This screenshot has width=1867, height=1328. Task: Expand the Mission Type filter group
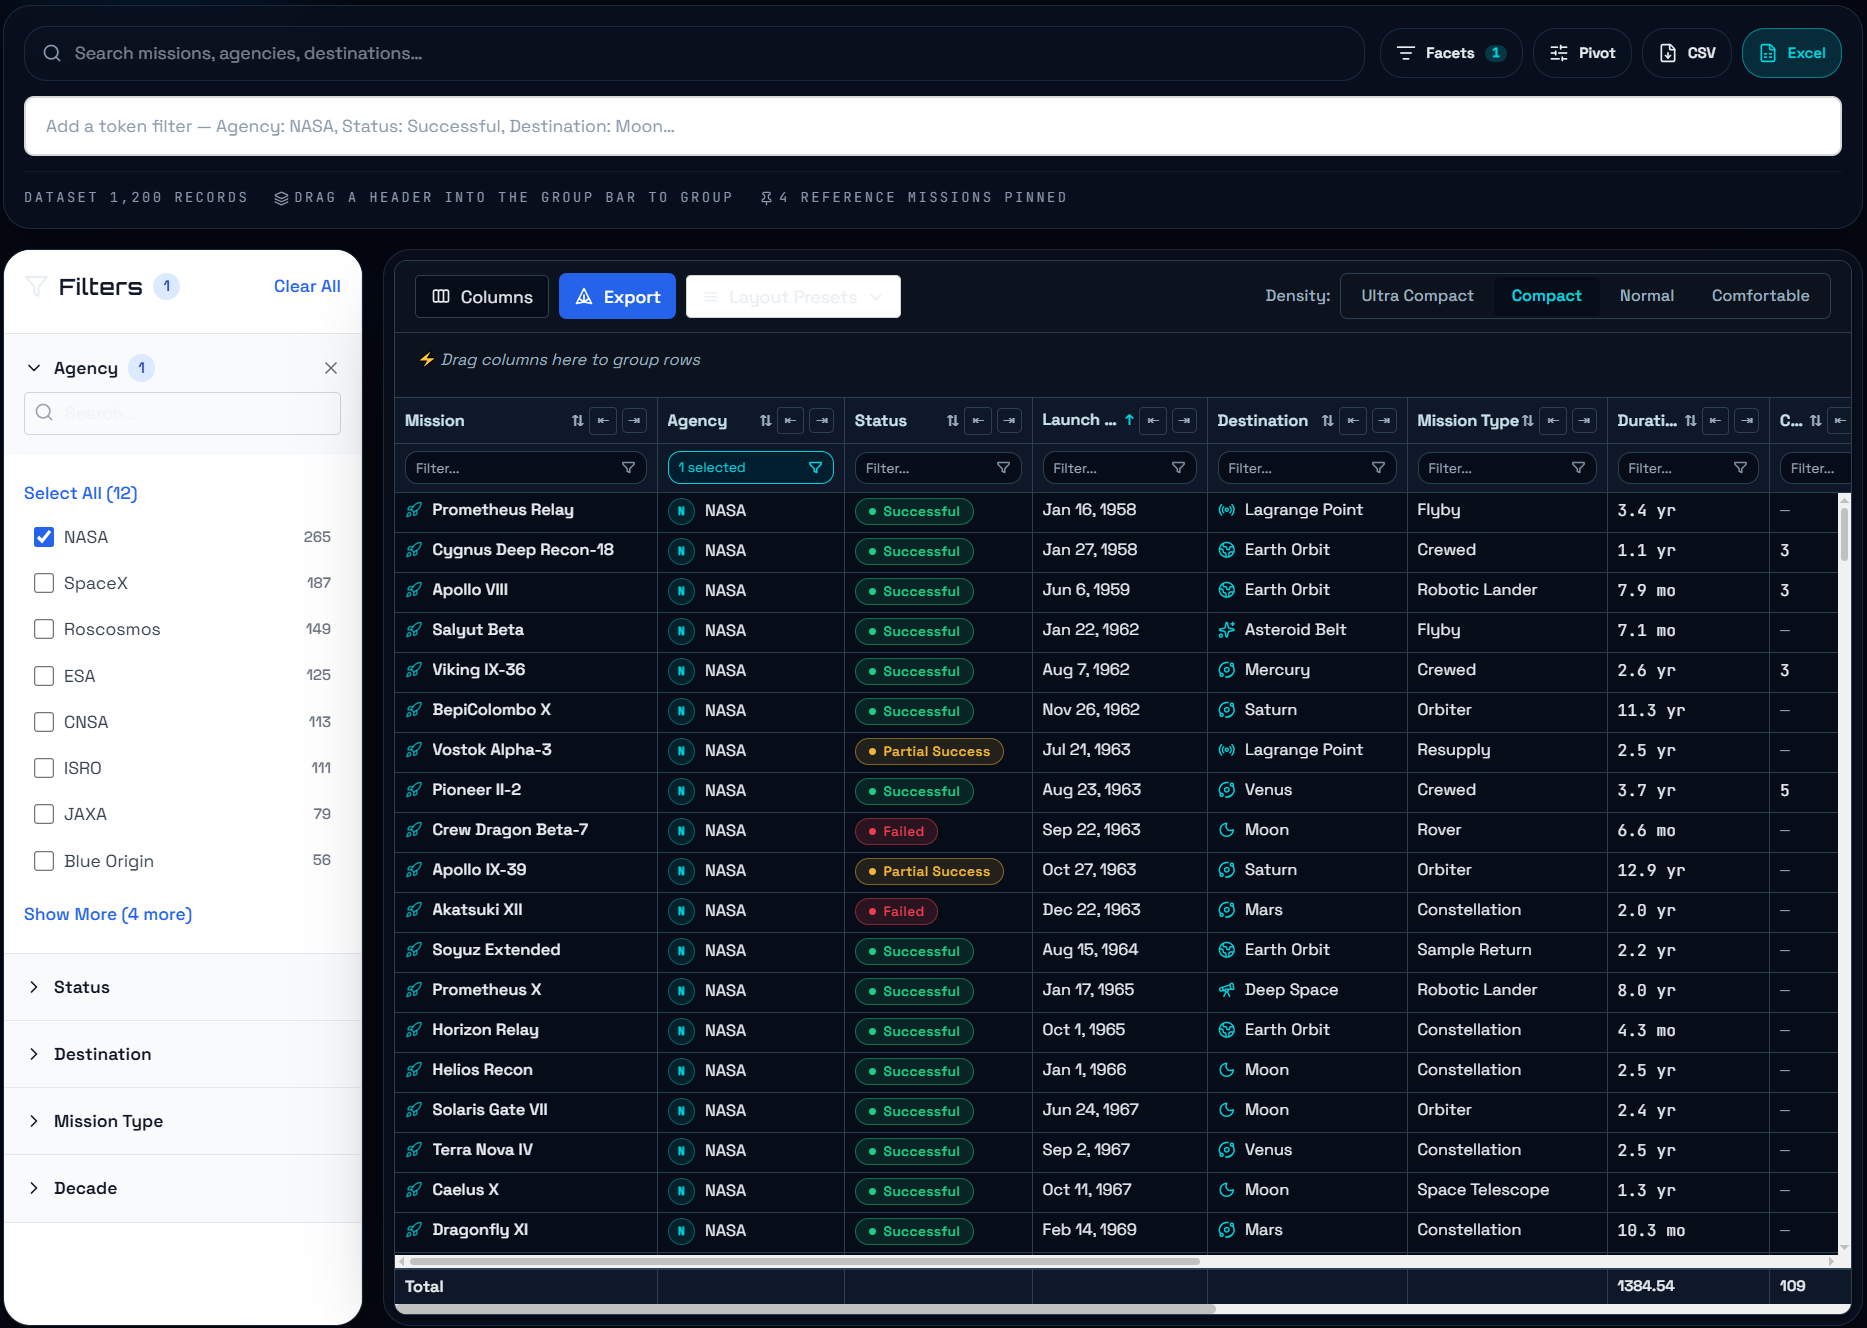click(34, 1121)
